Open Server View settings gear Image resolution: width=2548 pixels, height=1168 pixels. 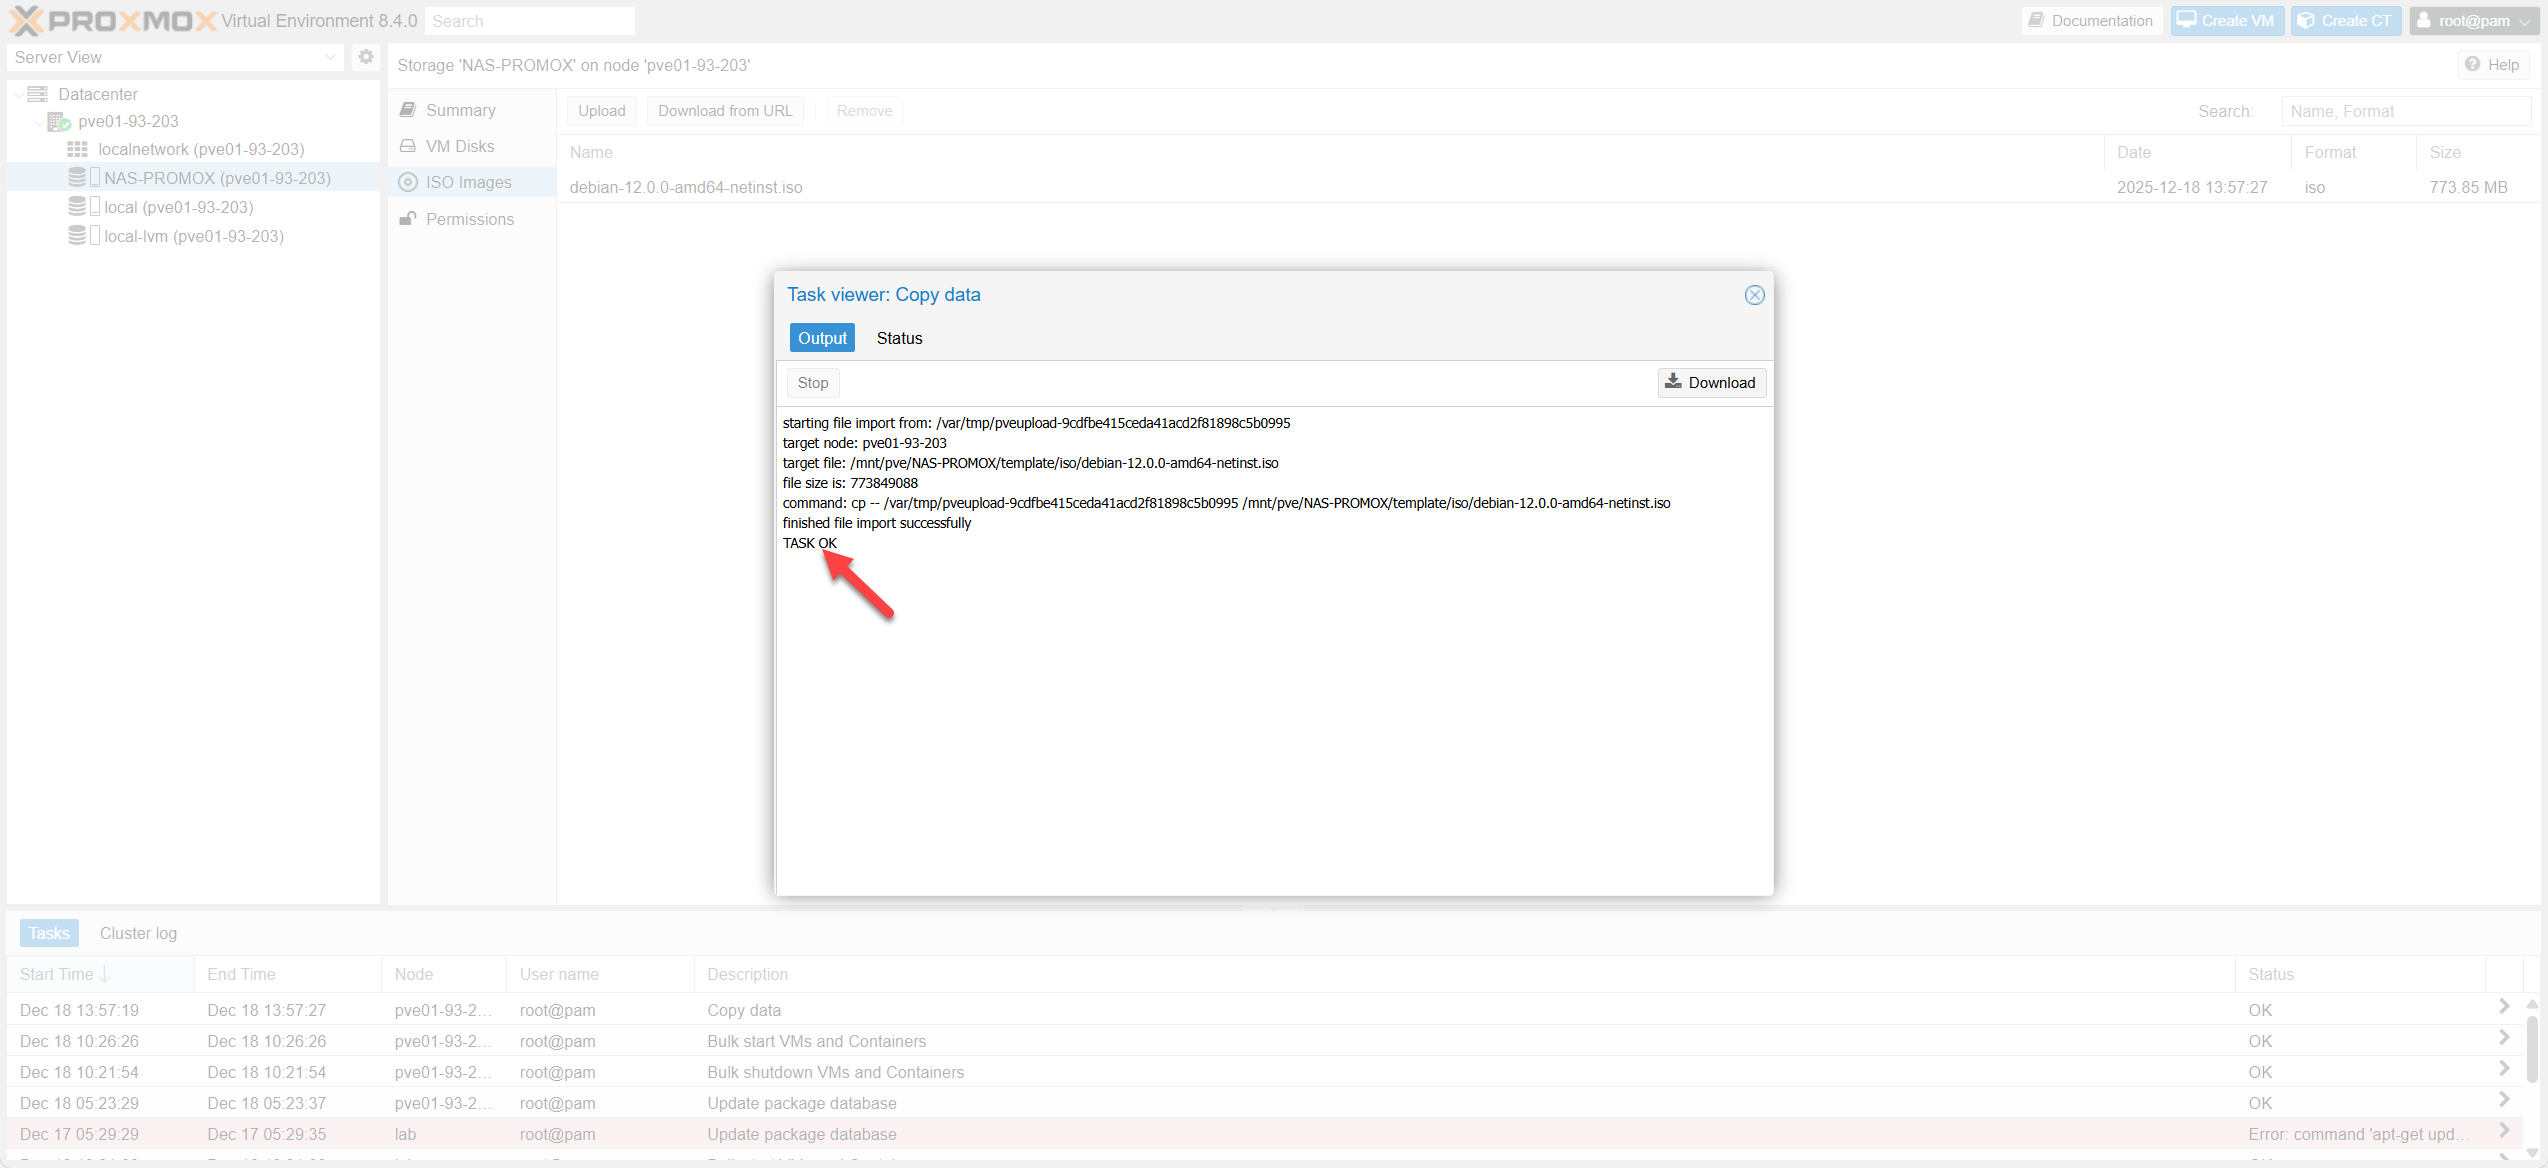366,57
